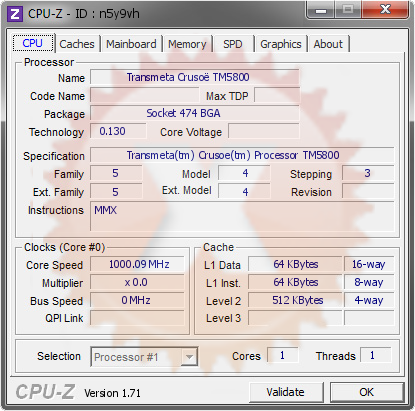
Task: Click the Bus Speed 0 MHz value
Action: [137, 300]
